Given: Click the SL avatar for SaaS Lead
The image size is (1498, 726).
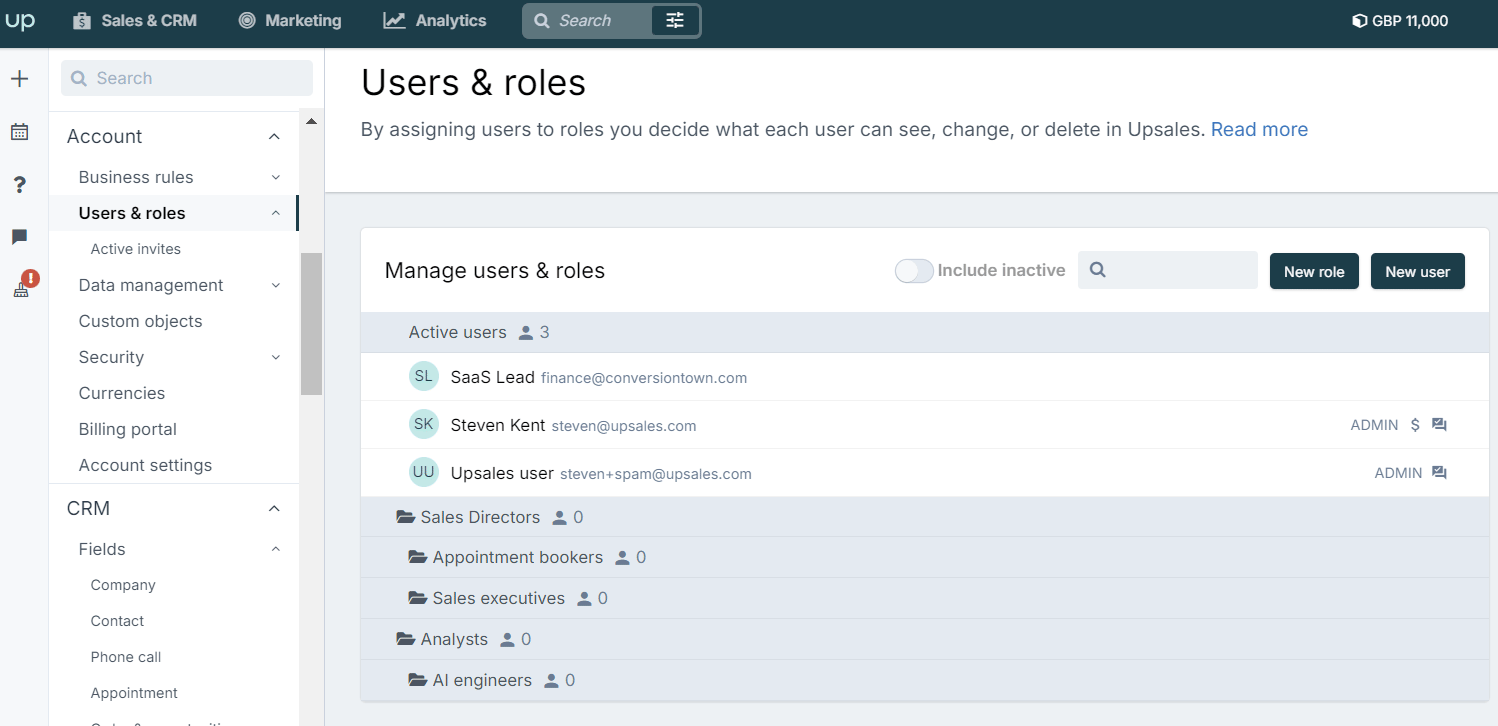Looking at the screenshot, I should pos(424,376).
